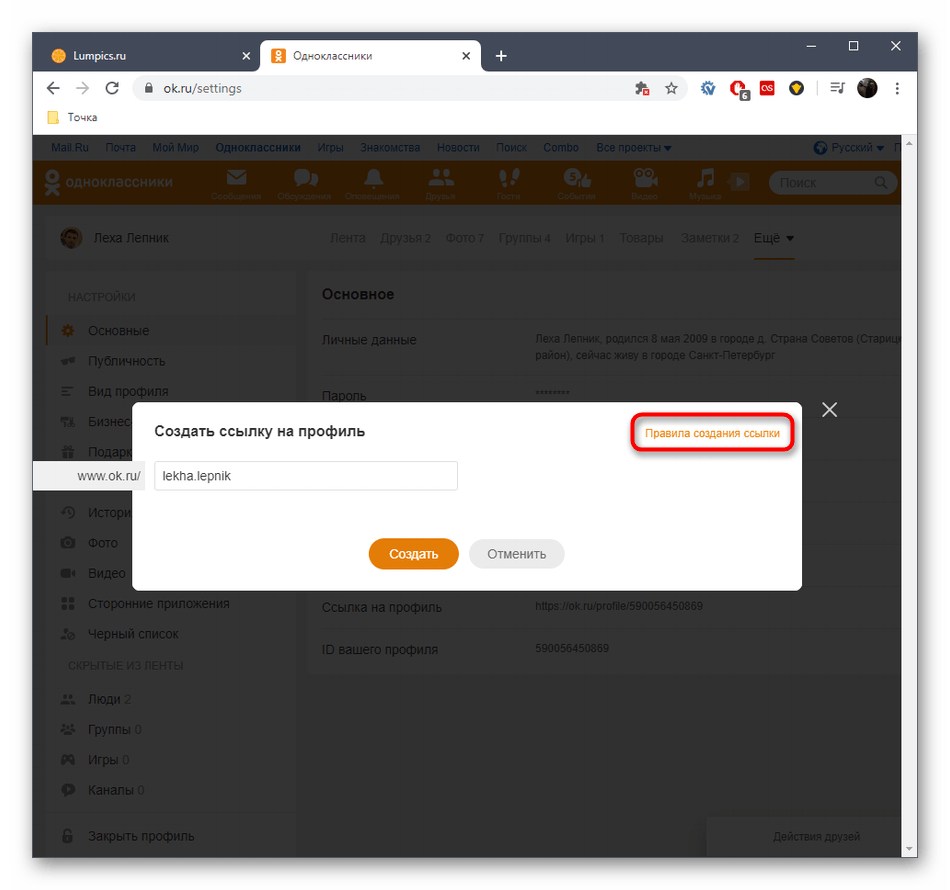Click the Создать button

[413, 554]
